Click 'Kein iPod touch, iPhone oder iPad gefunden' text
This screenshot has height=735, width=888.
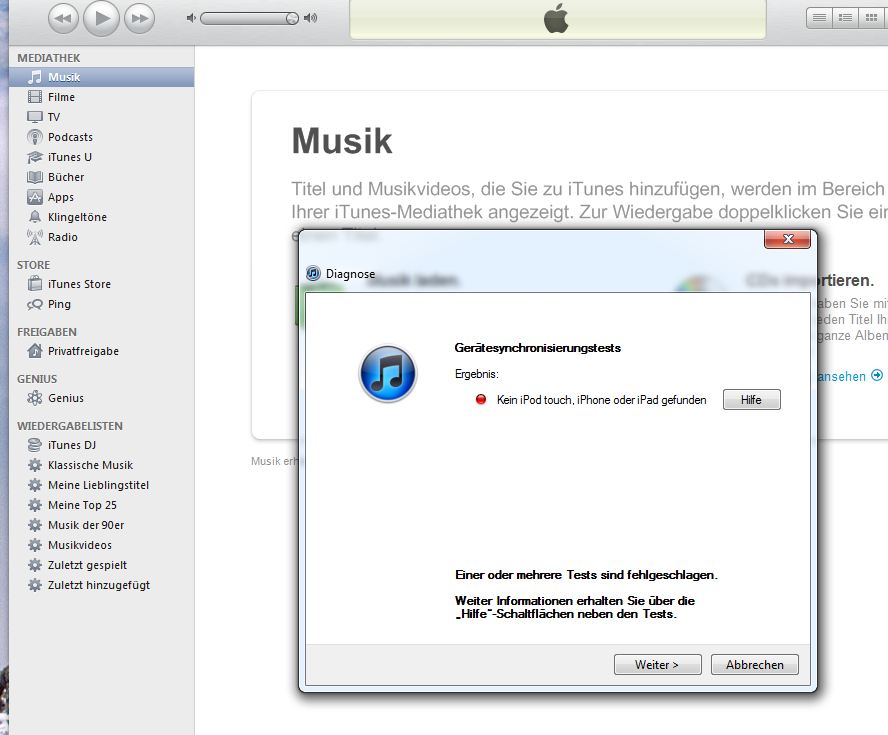pyautogui.click(x=601, y=400)
